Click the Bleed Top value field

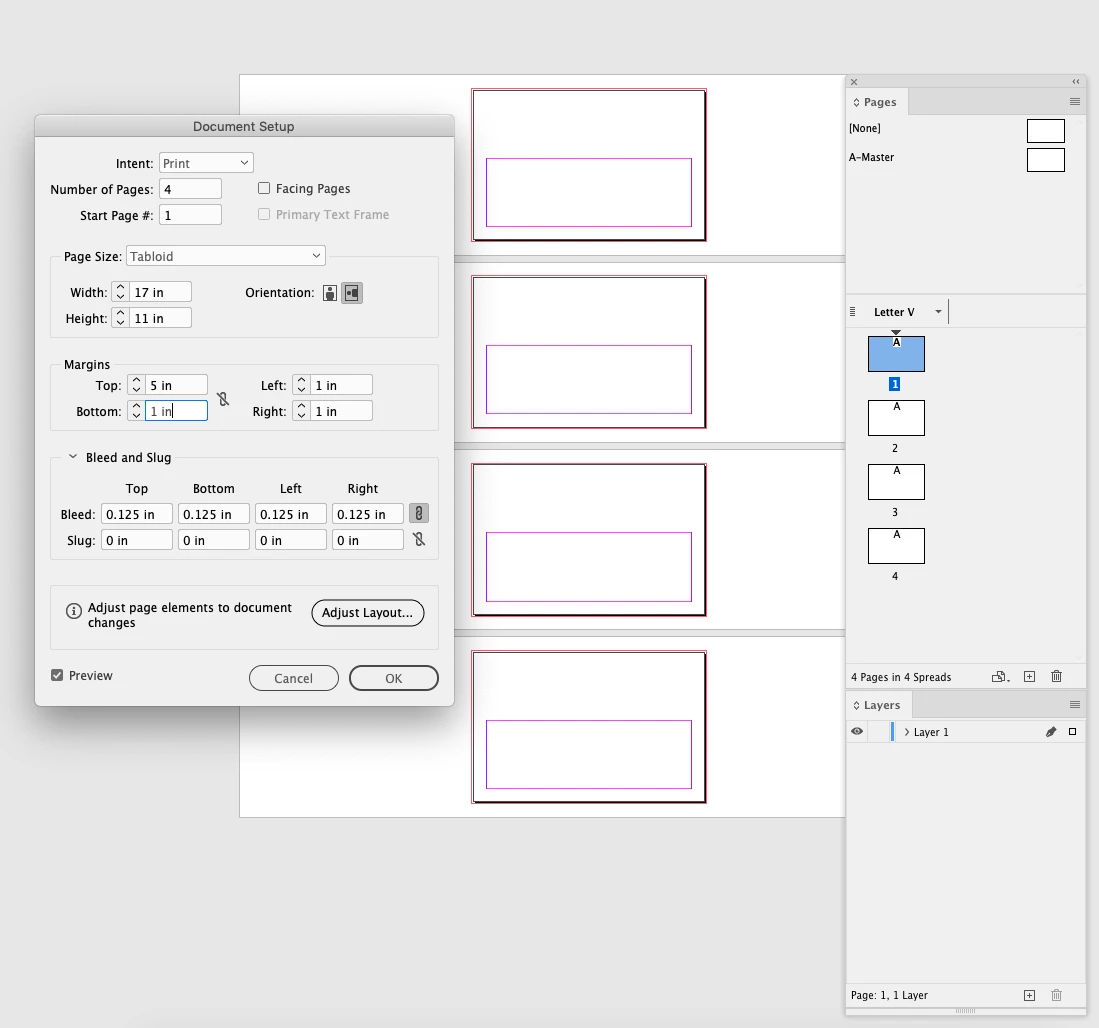pos(137,514)
